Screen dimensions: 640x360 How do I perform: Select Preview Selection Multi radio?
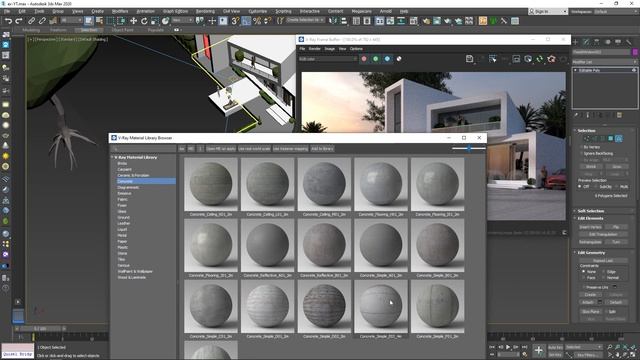point(616,187)
